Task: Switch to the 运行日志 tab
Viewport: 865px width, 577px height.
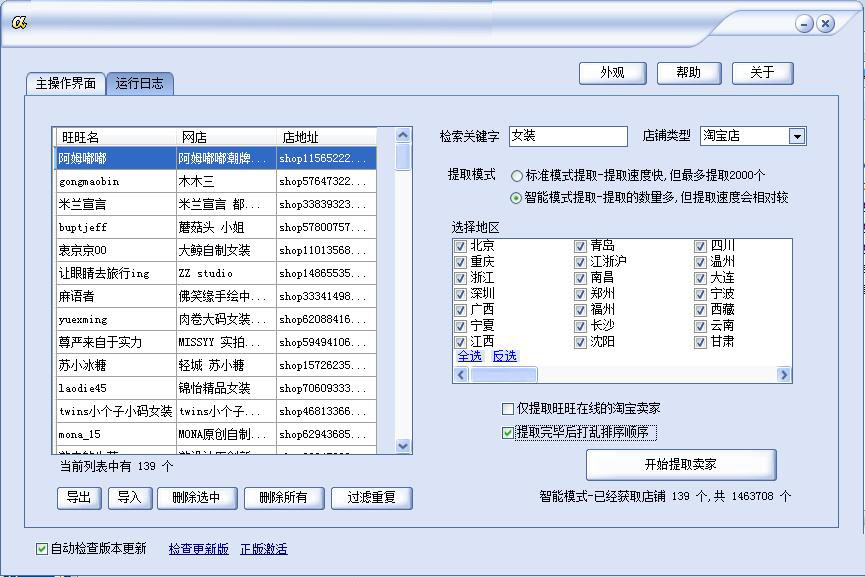Action: pyautogui.click(x=139, y=83)
